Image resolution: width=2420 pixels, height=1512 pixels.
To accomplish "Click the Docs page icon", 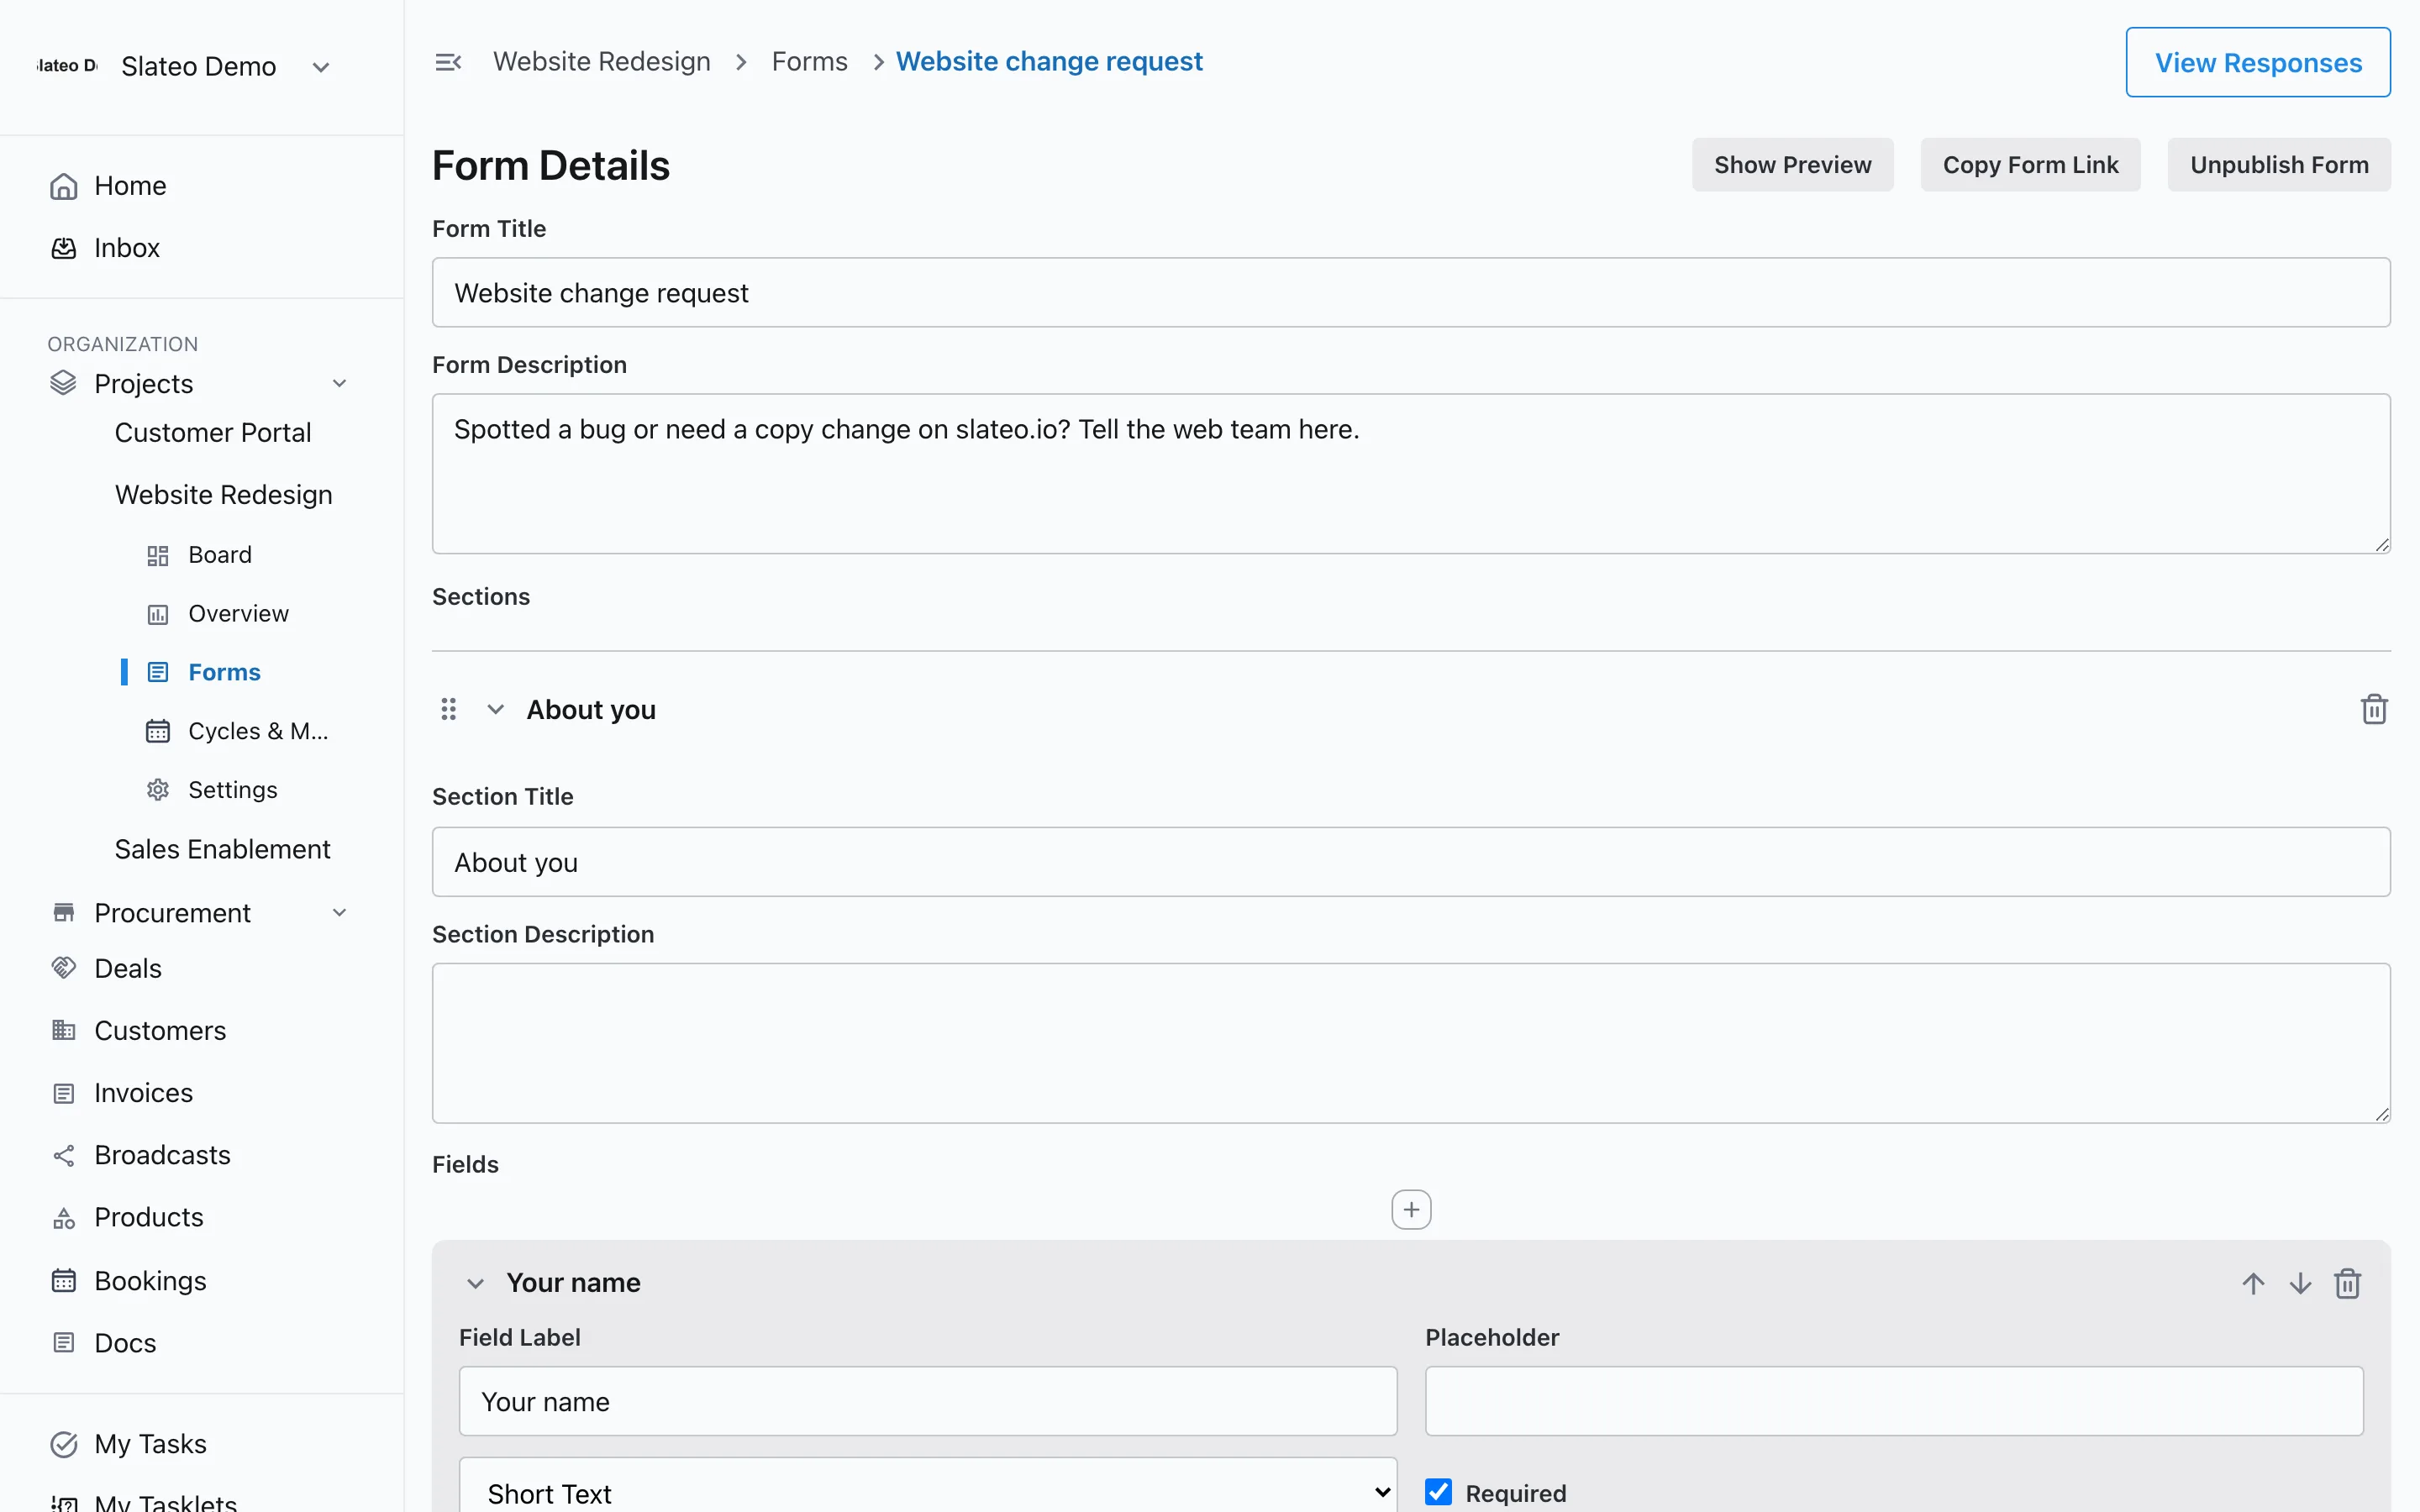I will (64, 1343).
